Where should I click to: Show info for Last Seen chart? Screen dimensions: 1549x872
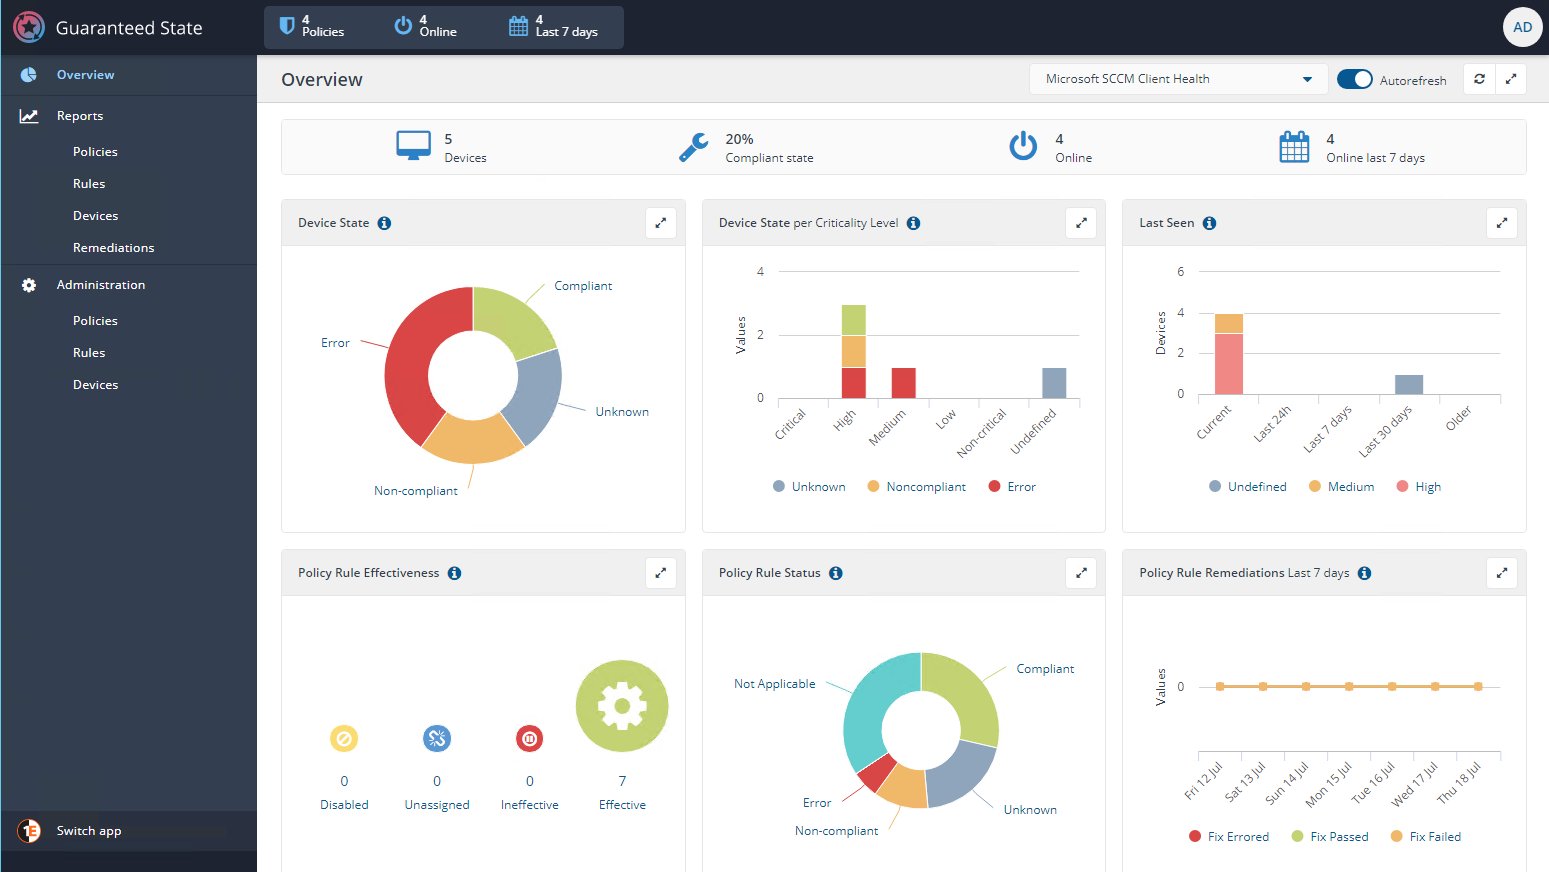pyautogui.click(x=1209, y=223)
